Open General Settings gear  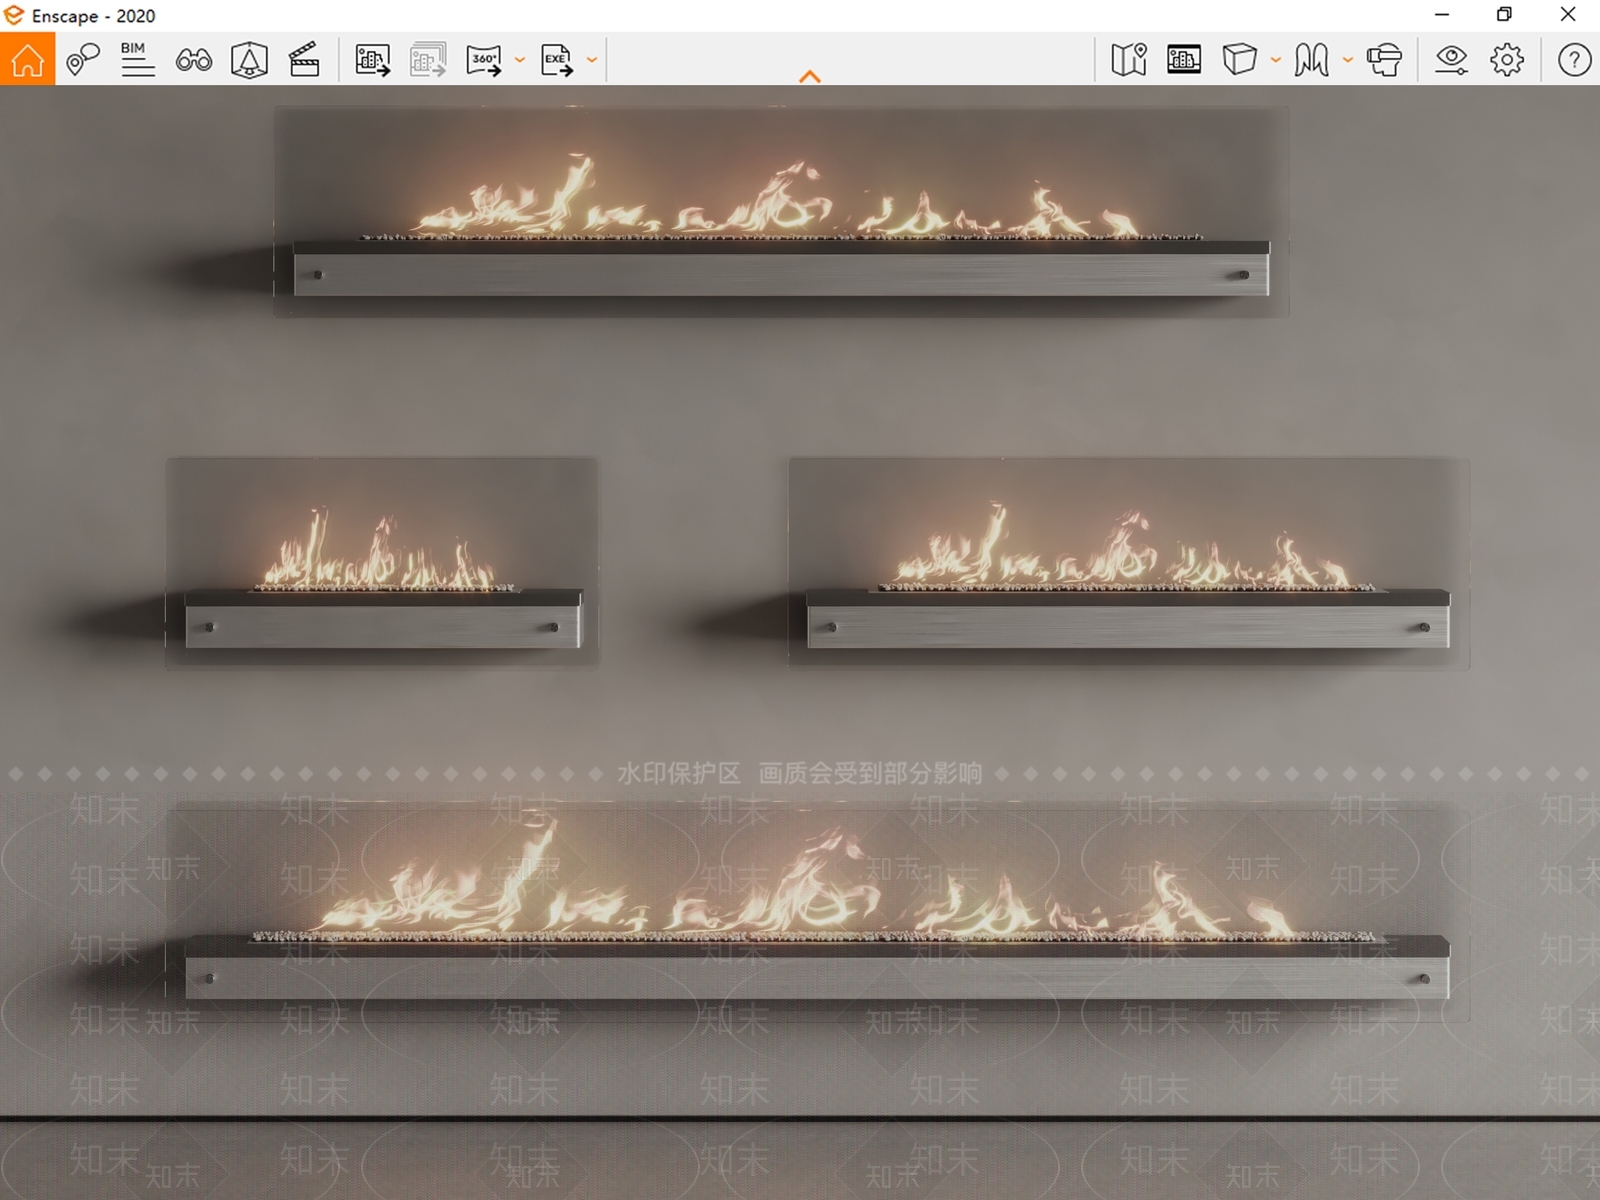1507,60
